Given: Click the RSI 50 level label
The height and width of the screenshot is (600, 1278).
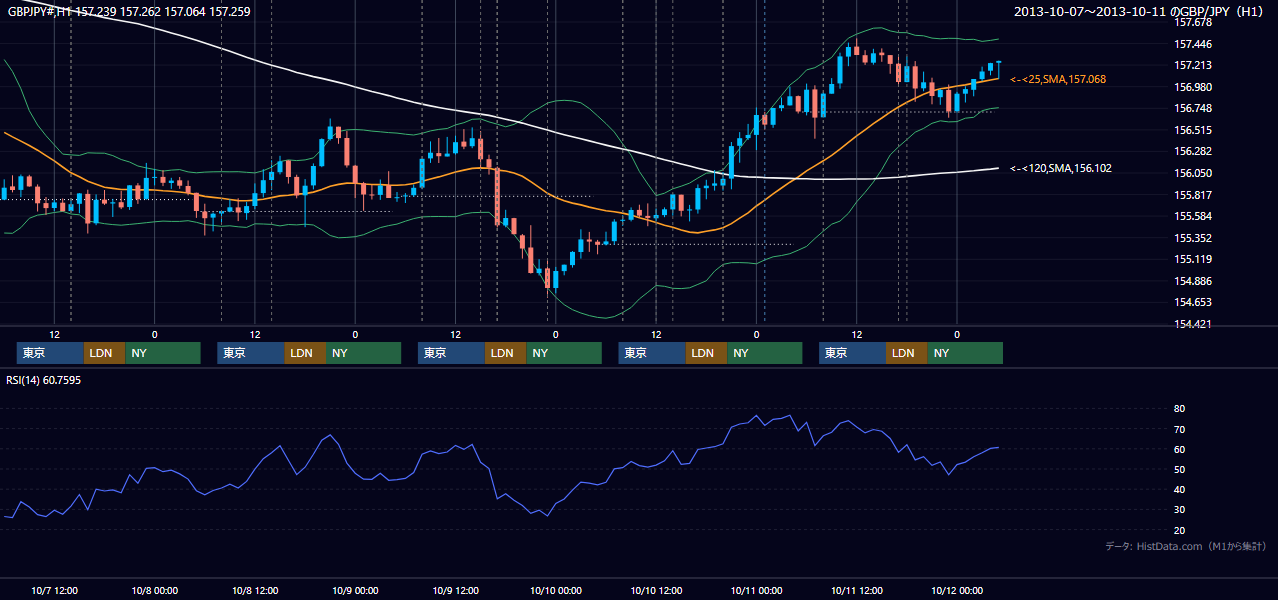Looking at the screenshot, I should [x=1179, y=469].
